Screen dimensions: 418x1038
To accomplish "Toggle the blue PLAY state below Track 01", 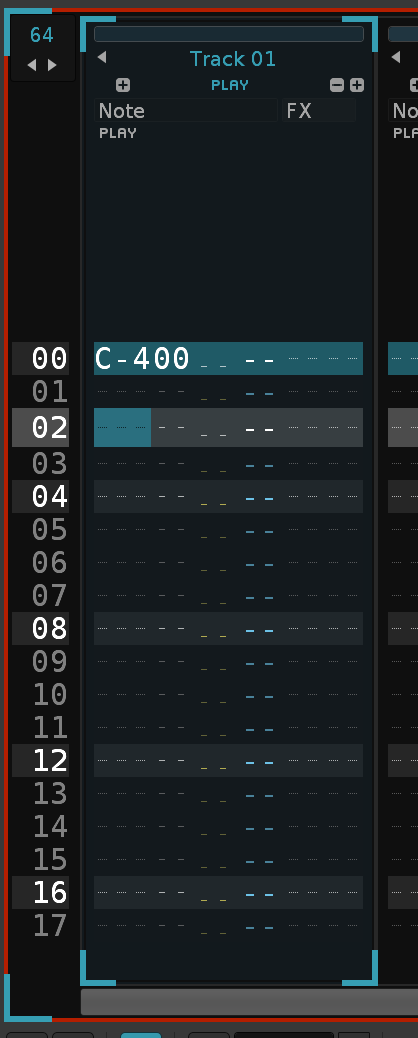I will [230, 85].
